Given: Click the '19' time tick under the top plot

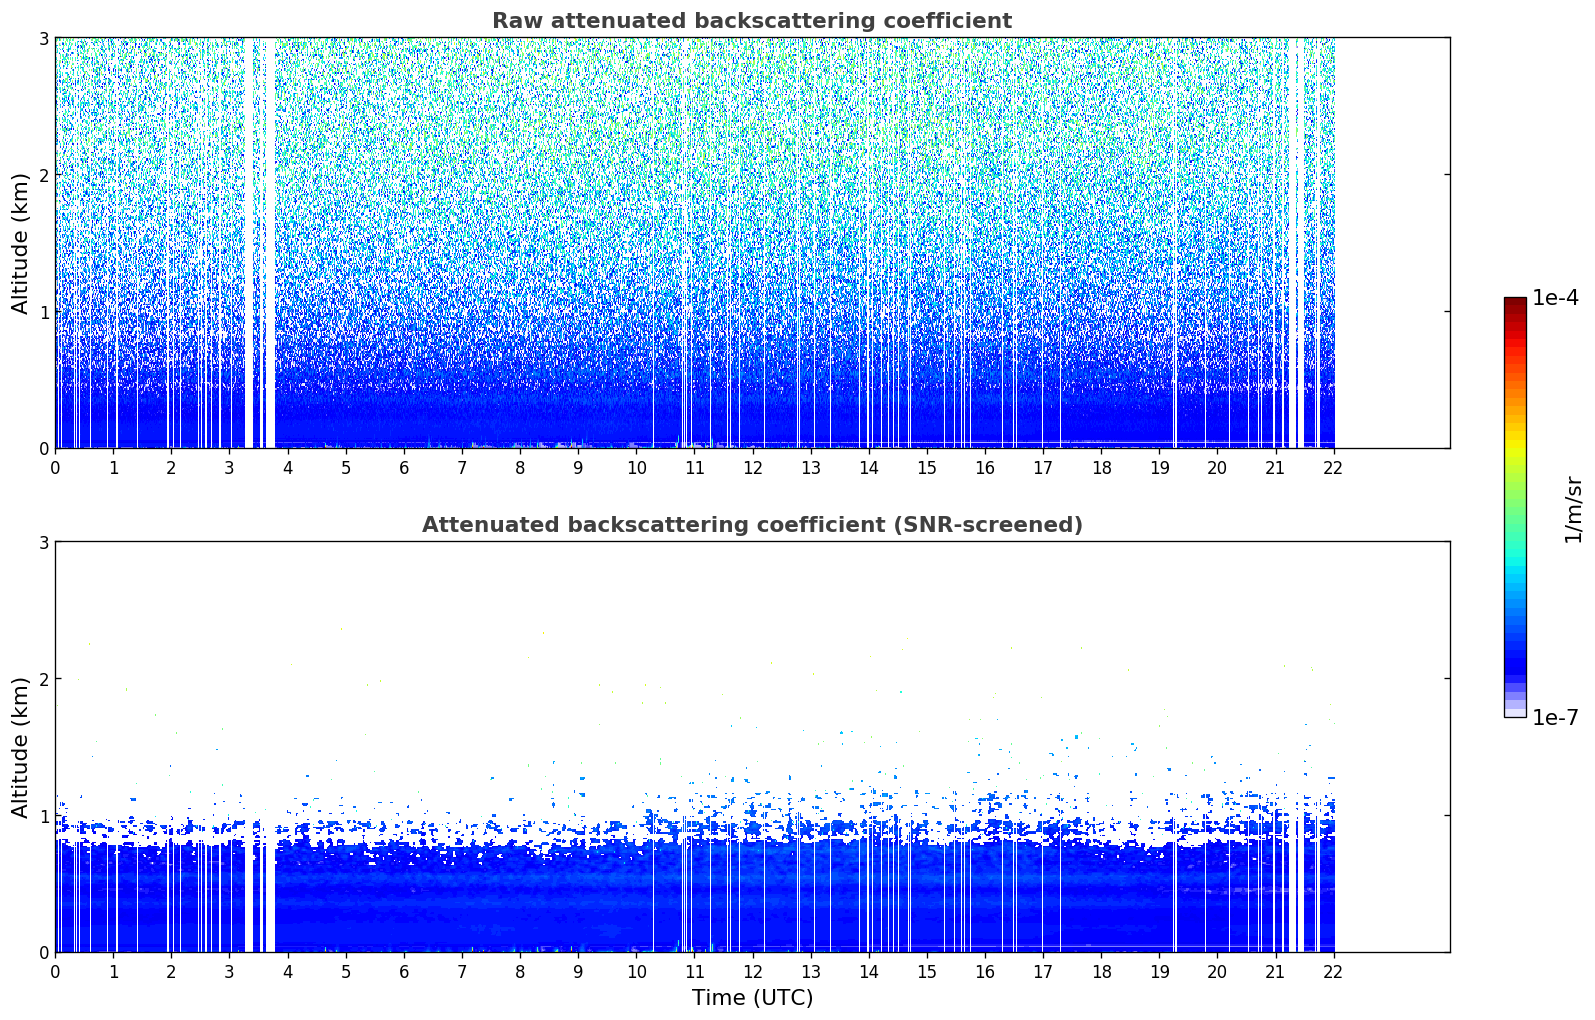Looking at the screenshot, I should click(x=1159, y=467).
